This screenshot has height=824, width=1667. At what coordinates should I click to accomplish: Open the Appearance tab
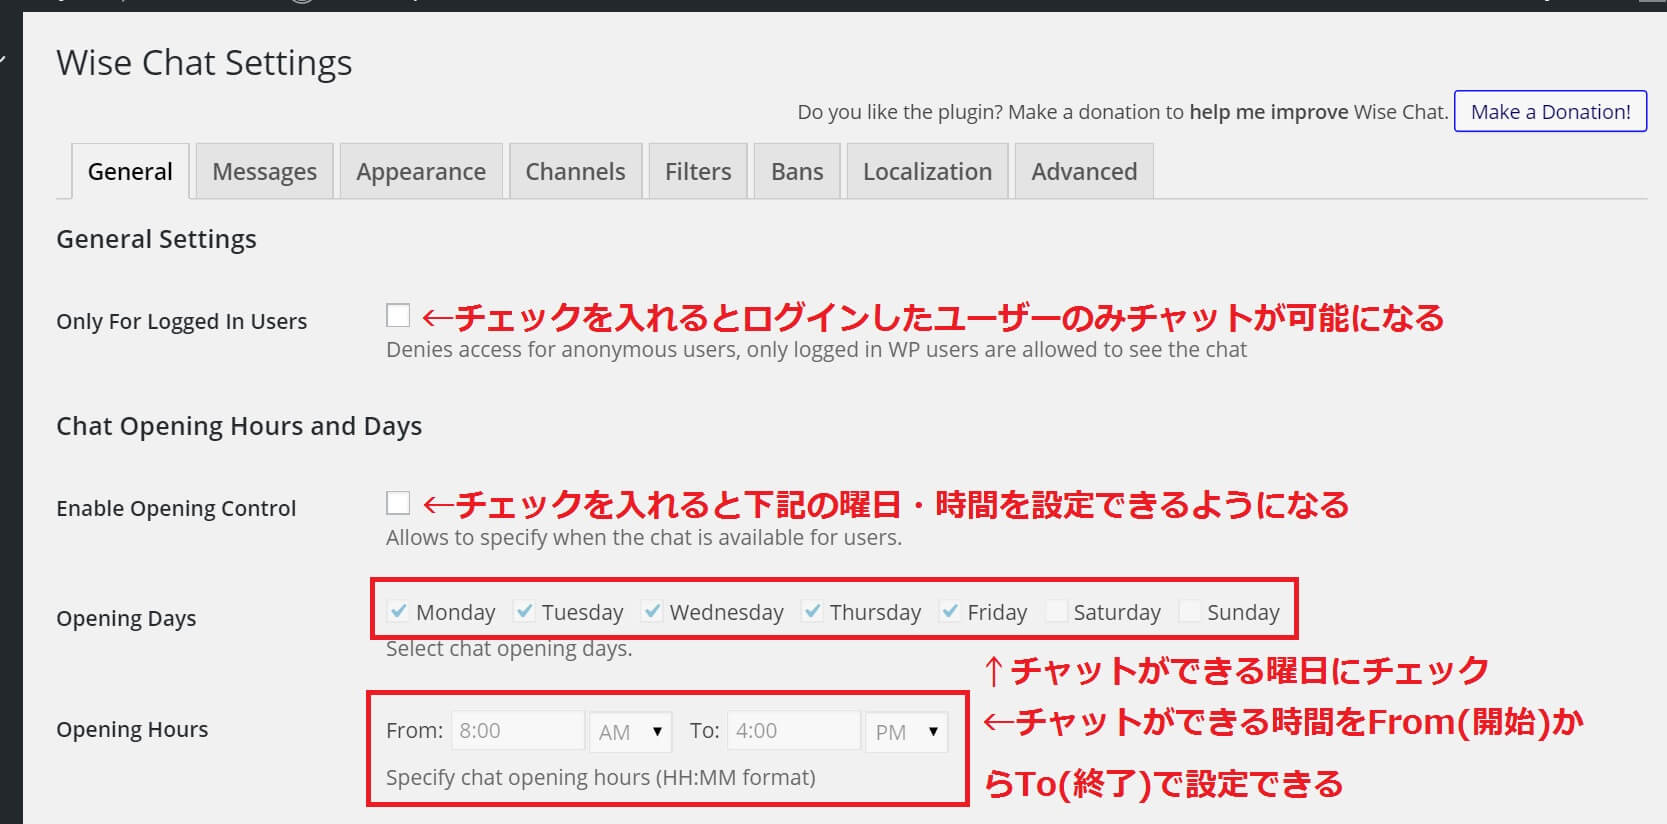[x=421, y=171]
